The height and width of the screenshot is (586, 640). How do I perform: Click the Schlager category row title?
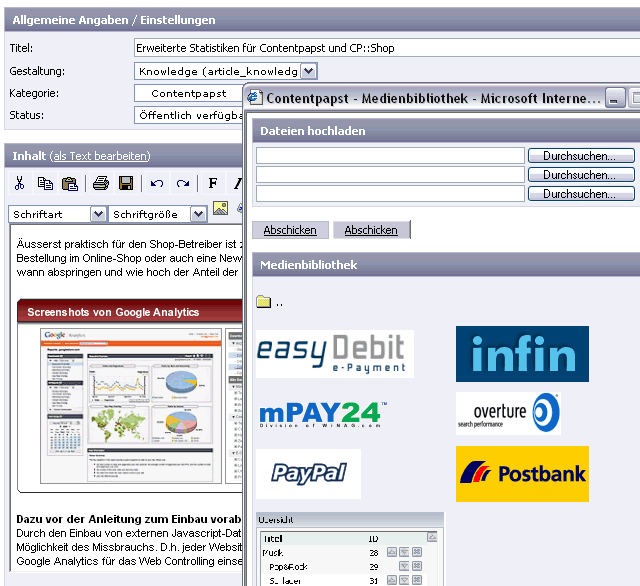[285, 580]
